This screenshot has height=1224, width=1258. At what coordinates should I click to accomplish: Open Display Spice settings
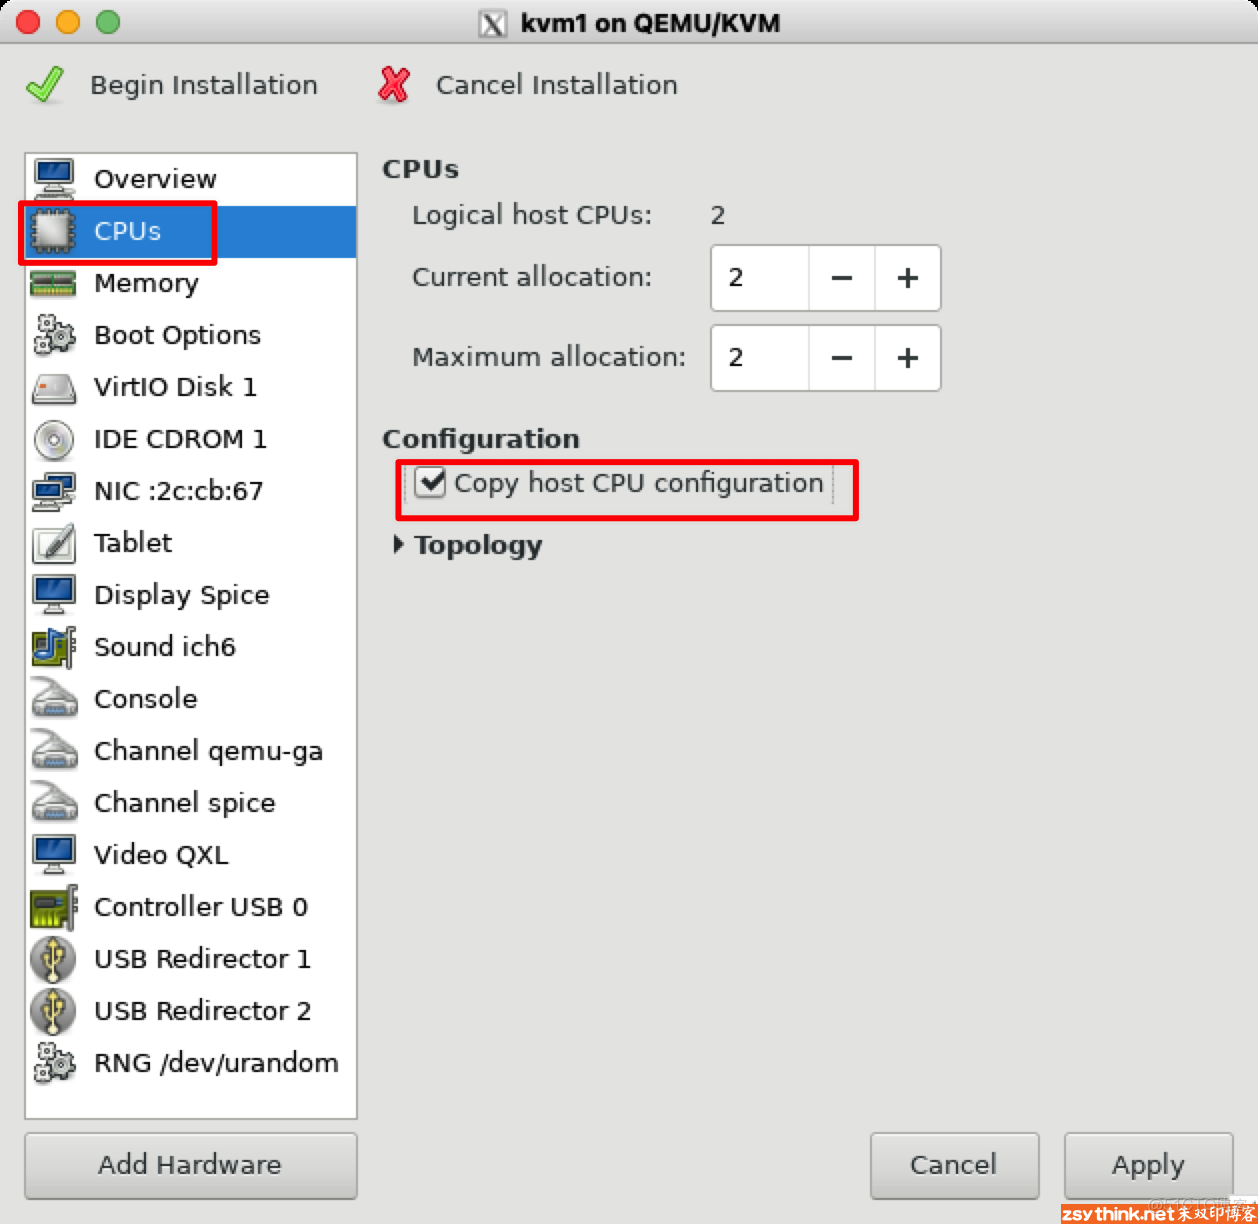click(181, 595)
